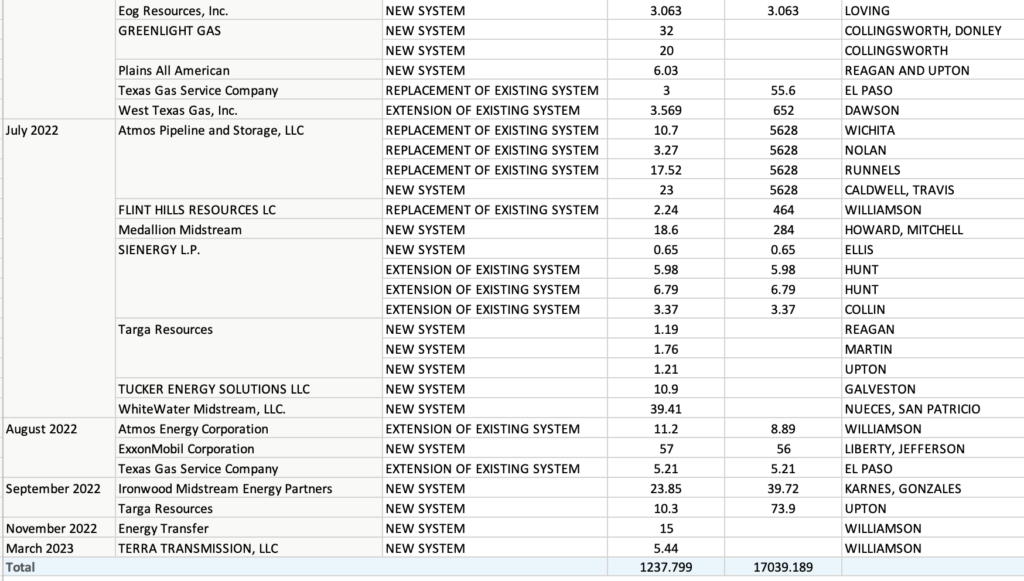This screenshot has width=1024, height=581.
Task: Click the miles value 6.03 in Plains row
Action: [x=665, y=71]
